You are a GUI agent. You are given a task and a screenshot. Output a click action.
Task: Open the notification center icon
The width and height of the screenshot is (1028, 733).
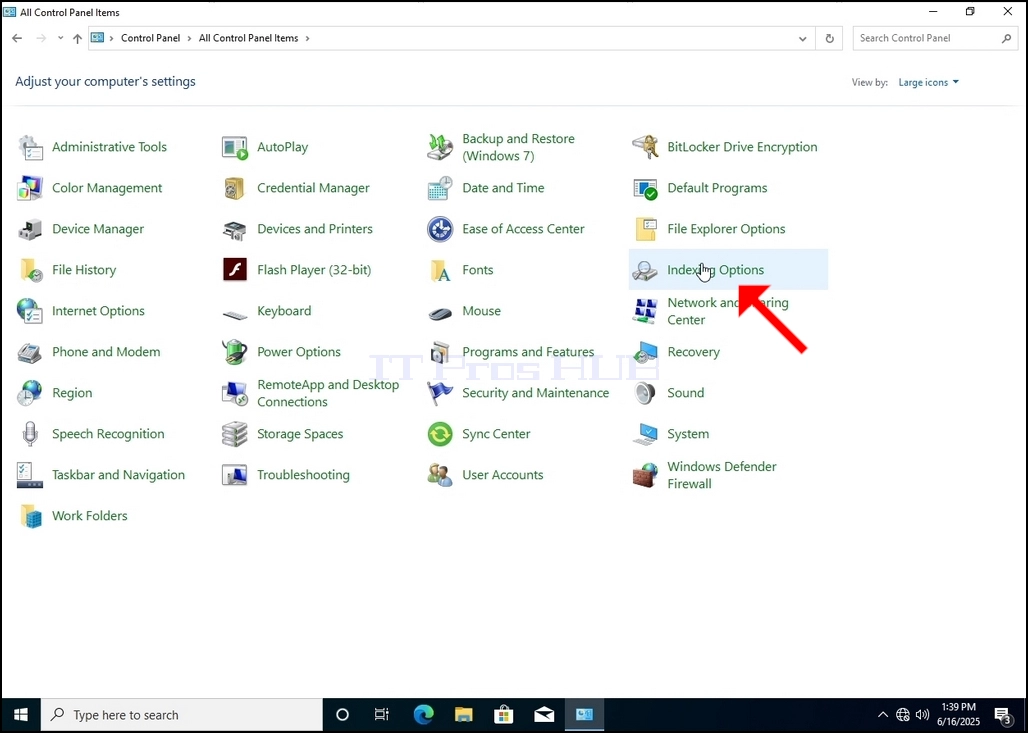[1003, 715]
